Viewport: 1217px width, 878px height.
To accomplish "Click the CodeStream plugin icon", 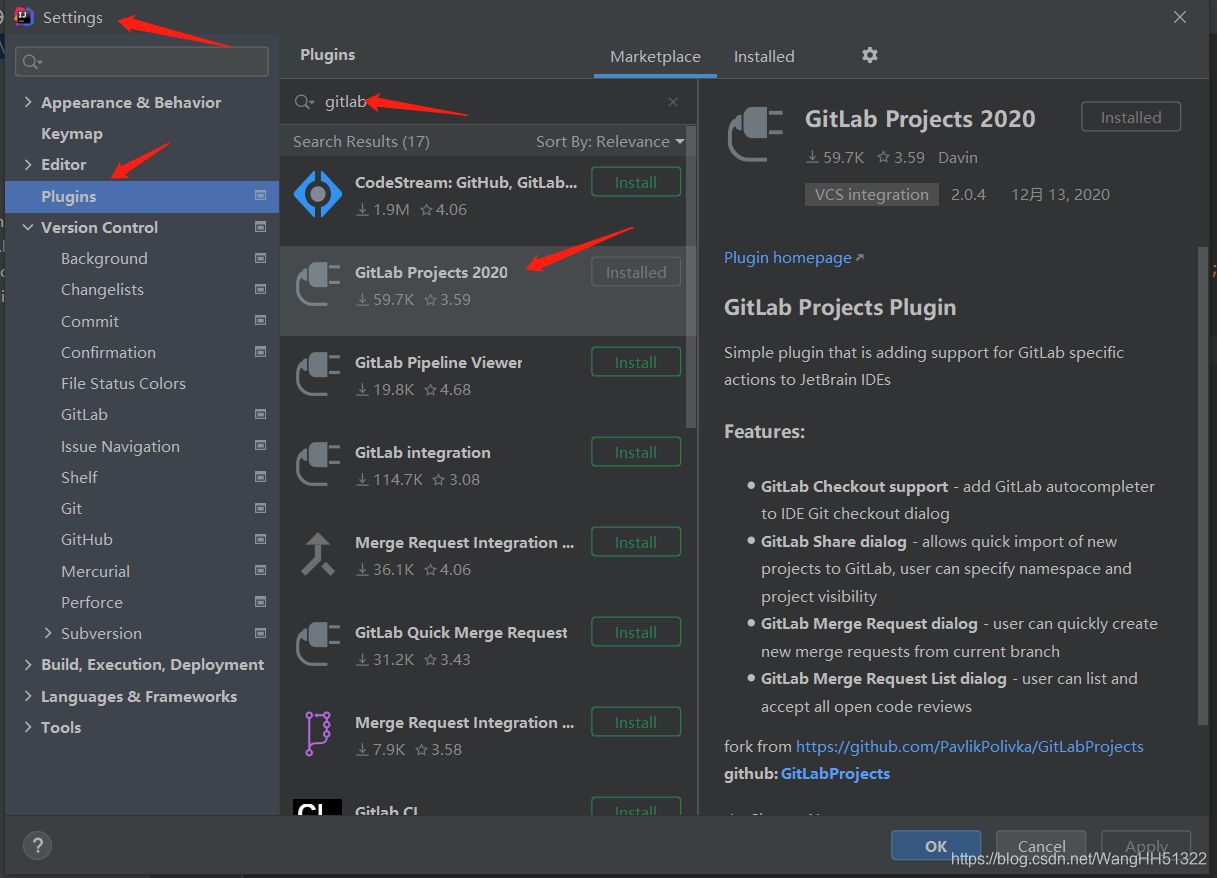I will (x=317, y=195).
